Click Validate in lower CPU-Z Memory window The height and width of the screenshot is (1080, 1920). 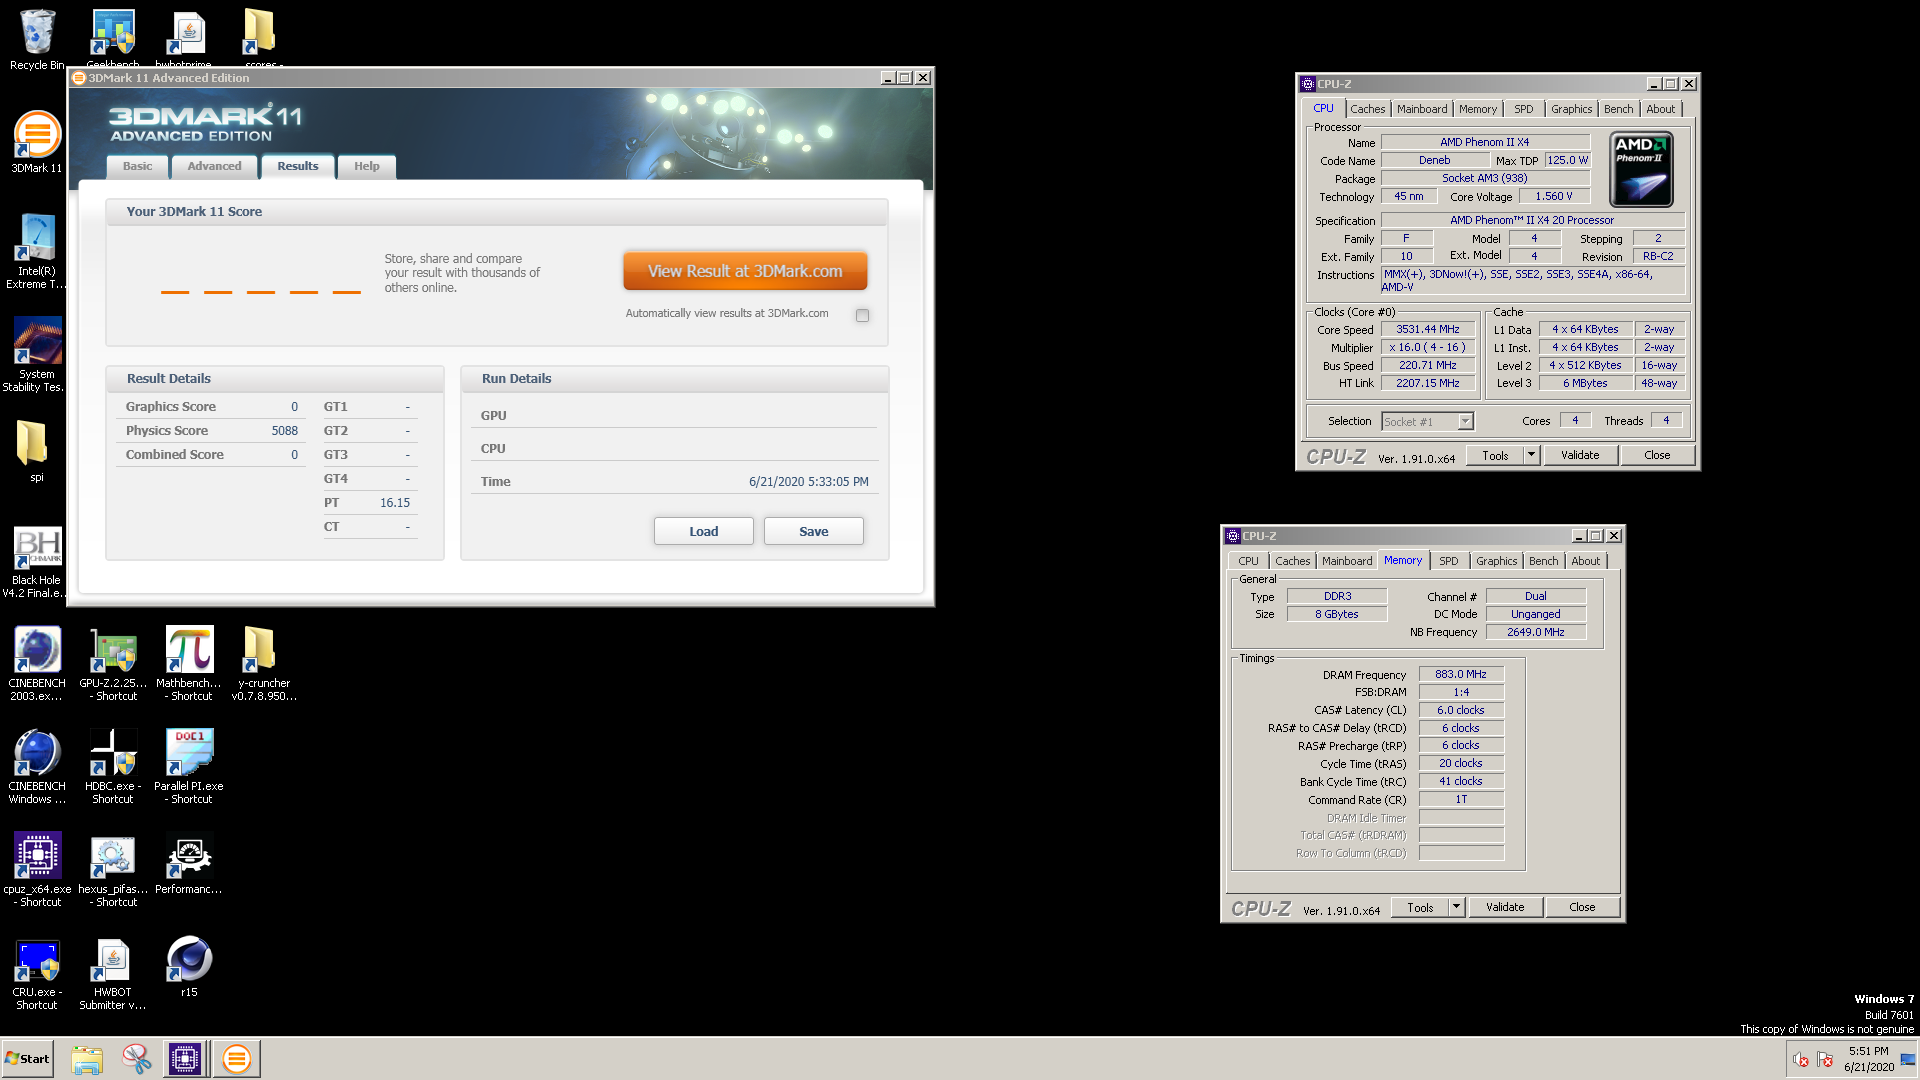pyautogui.click(x=1505, y=907)
